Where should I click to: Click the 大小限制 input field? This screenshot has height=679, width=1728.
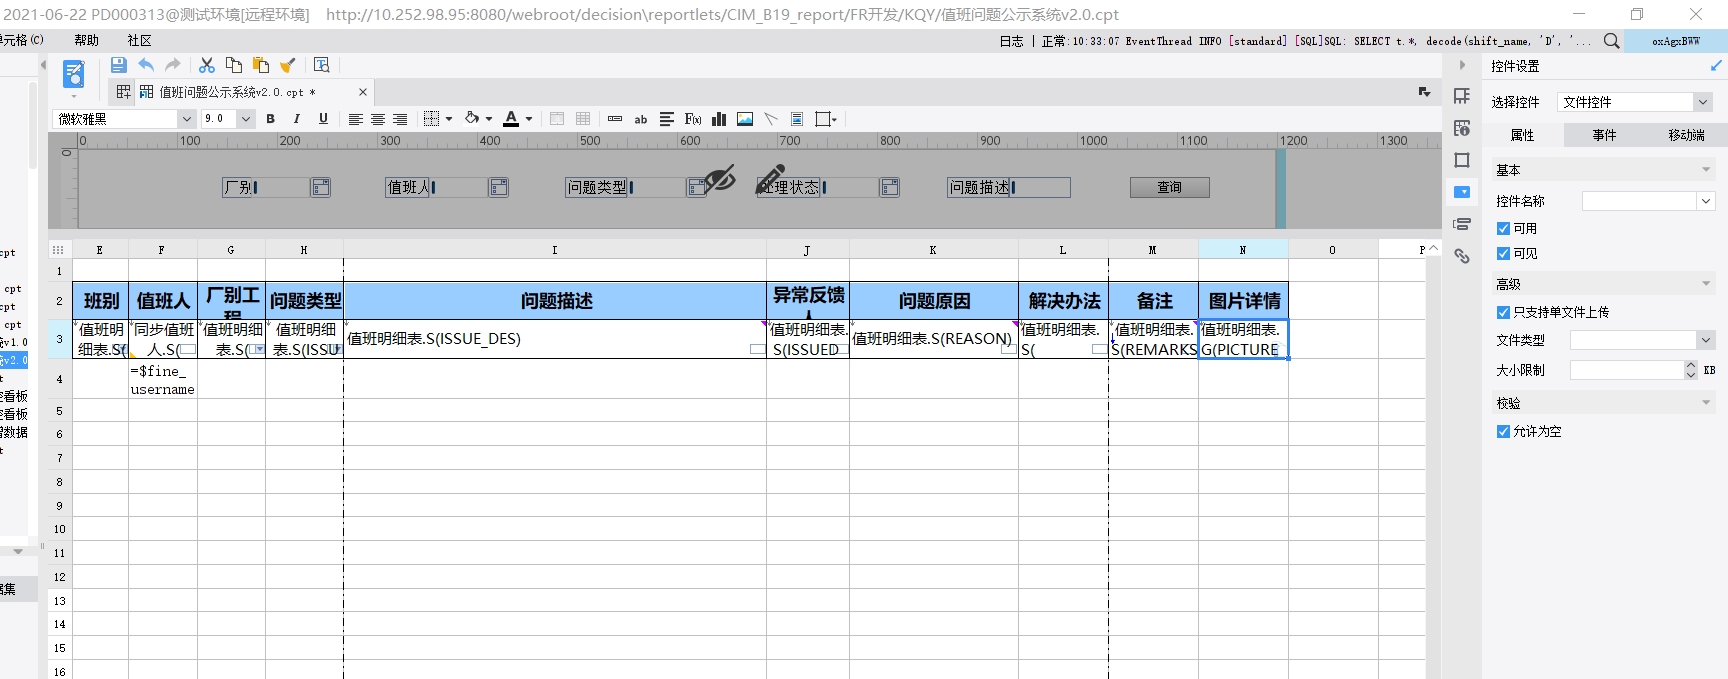pos(1627,370)
